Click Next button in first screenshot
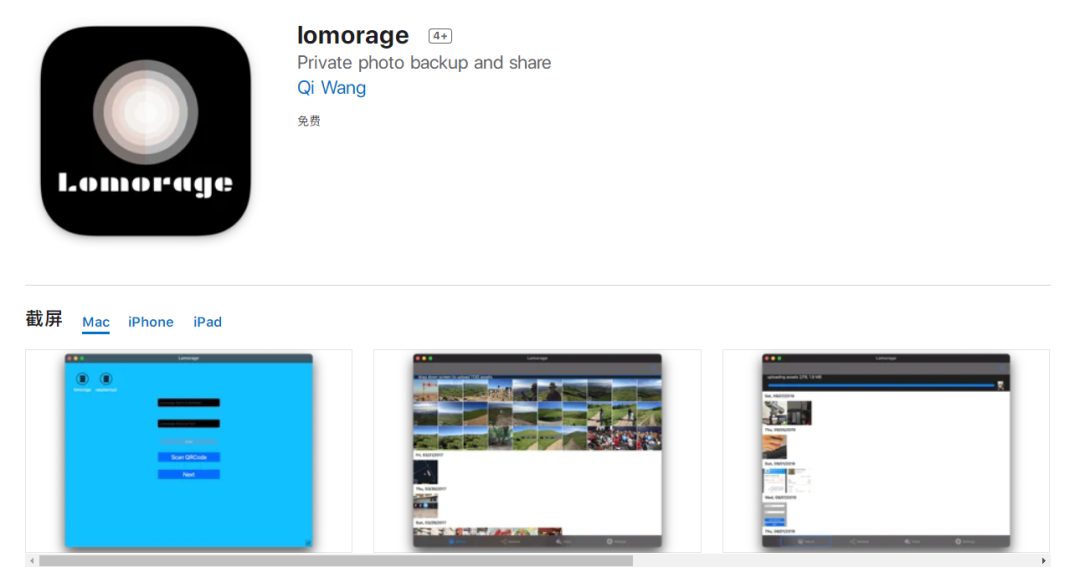 (189, 474)
